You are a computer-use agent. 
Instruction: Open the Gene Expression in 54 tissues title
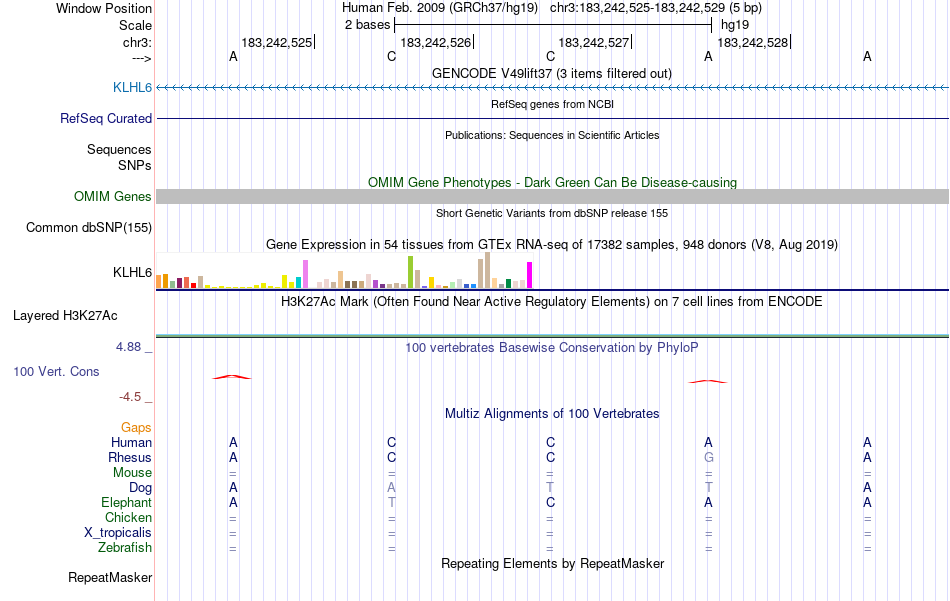tap(552, 245)
